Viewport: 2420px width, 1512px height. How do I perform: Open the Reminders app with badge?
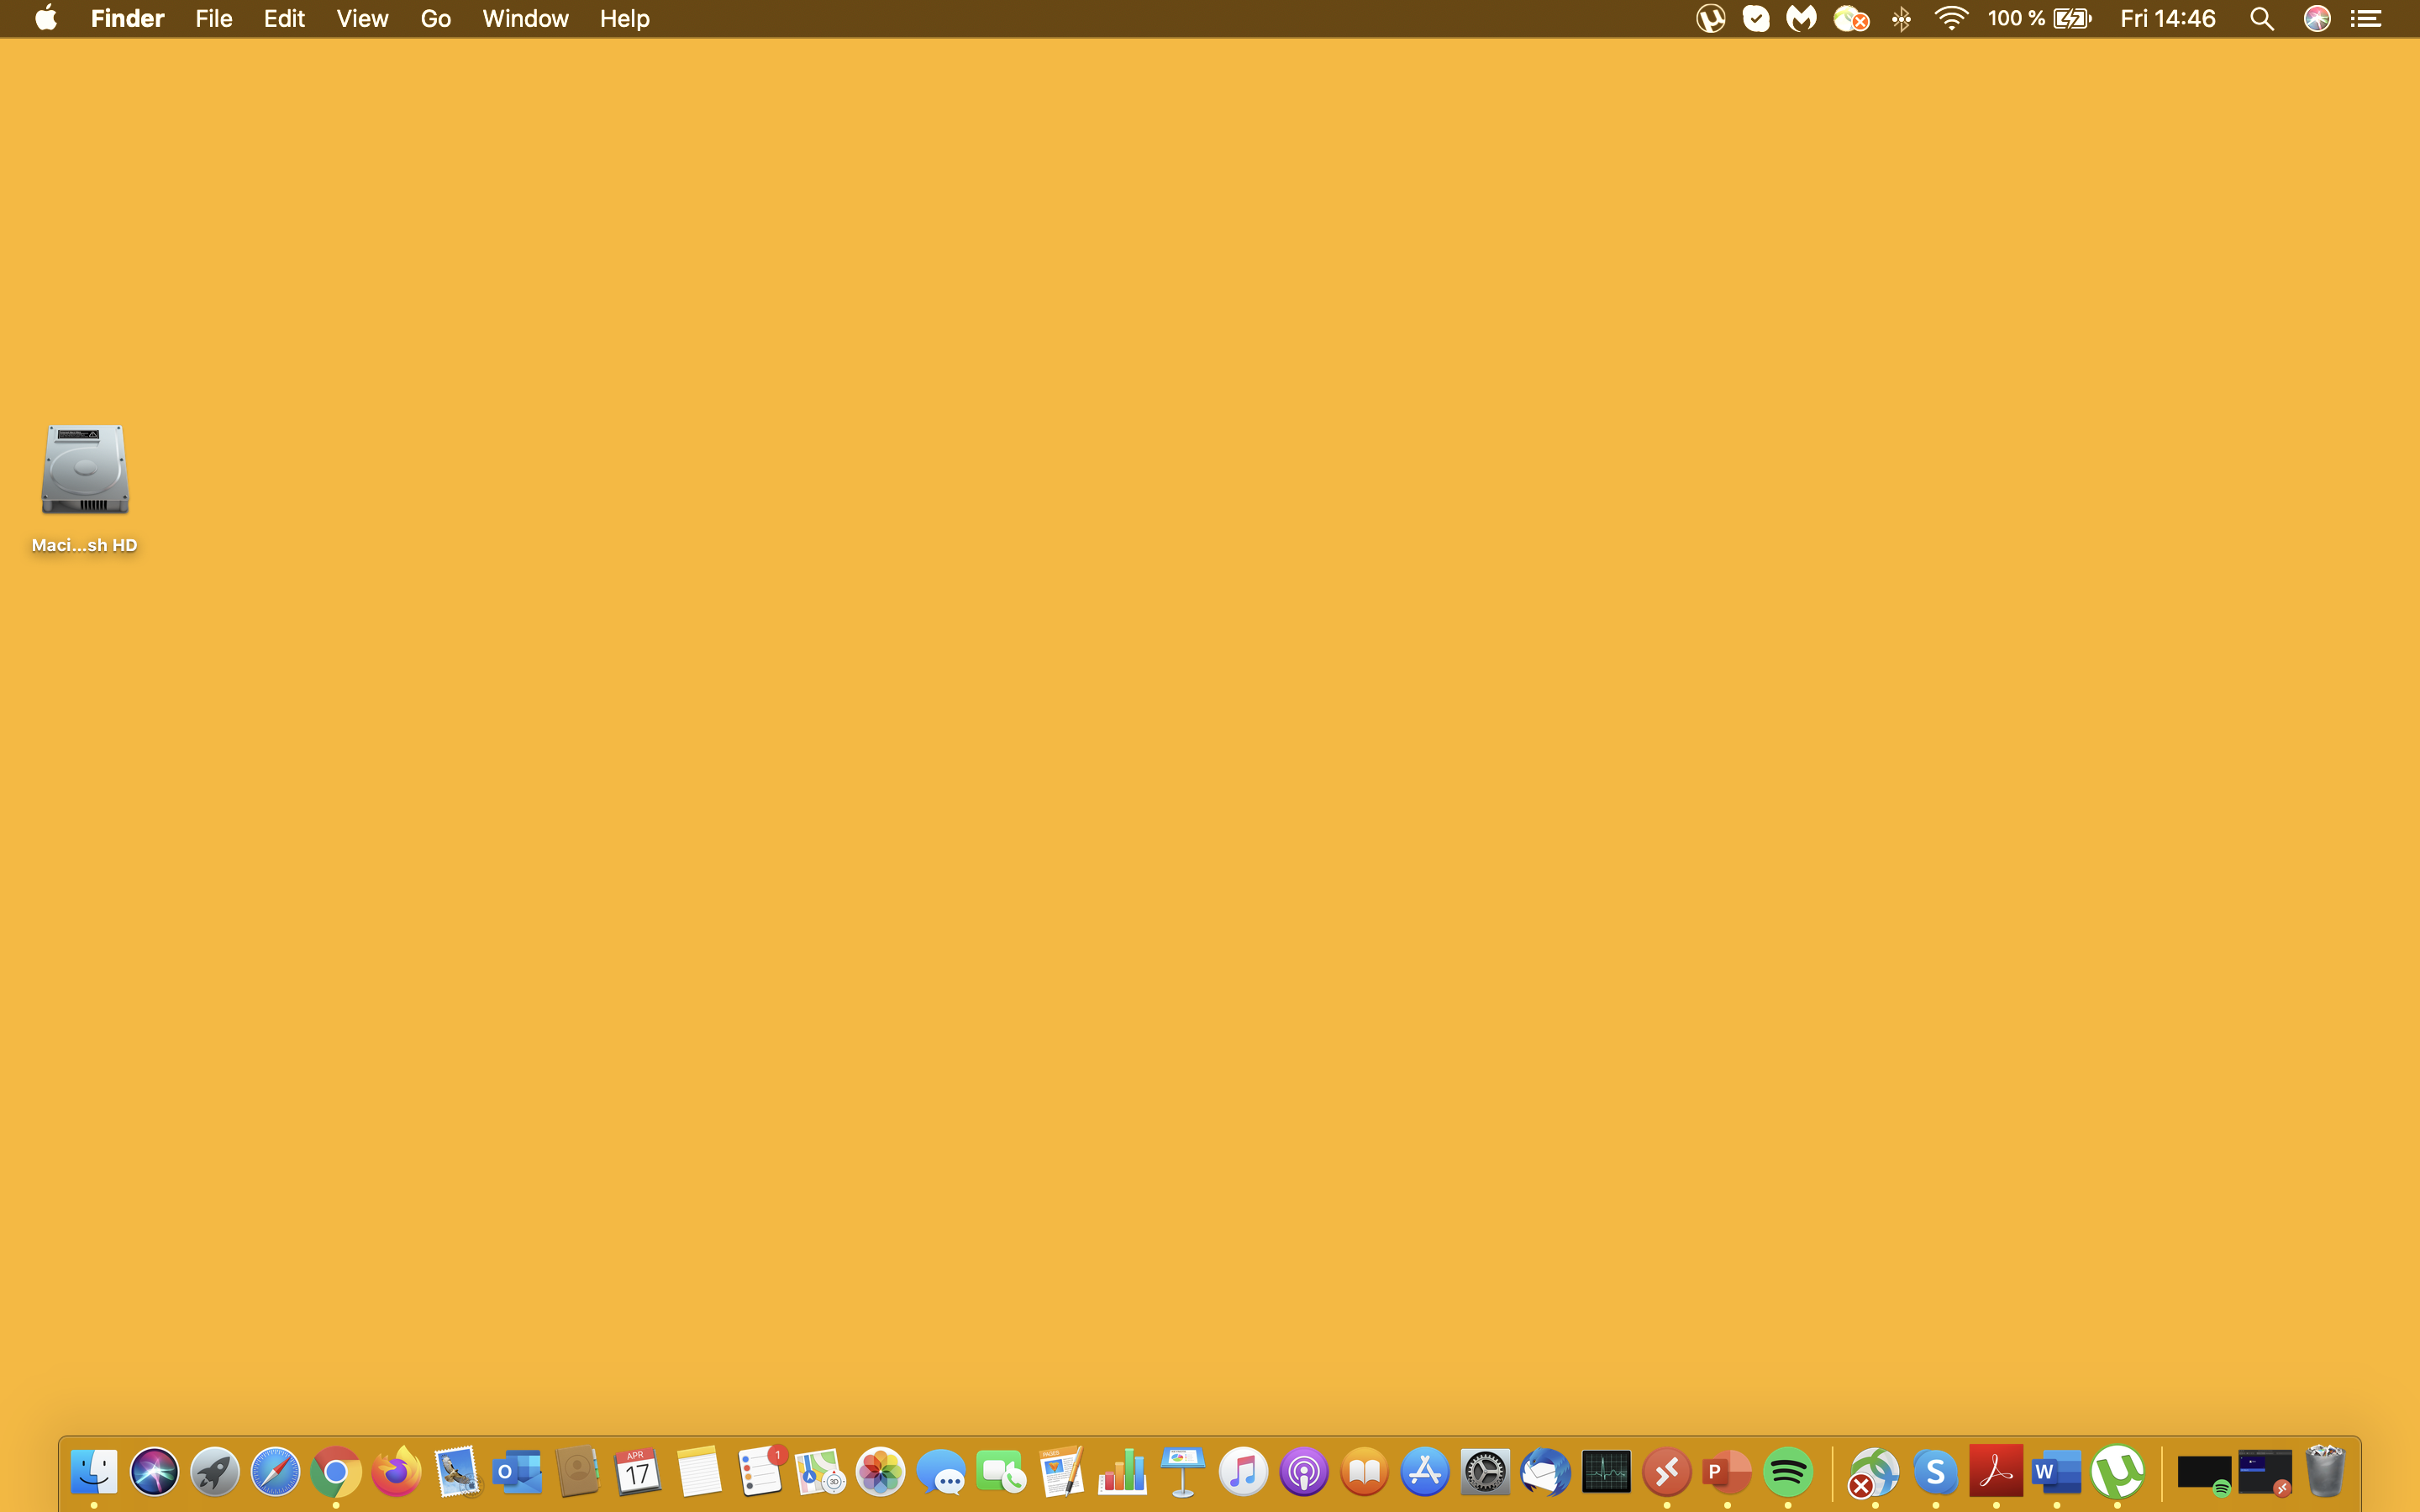(760, 1472)
